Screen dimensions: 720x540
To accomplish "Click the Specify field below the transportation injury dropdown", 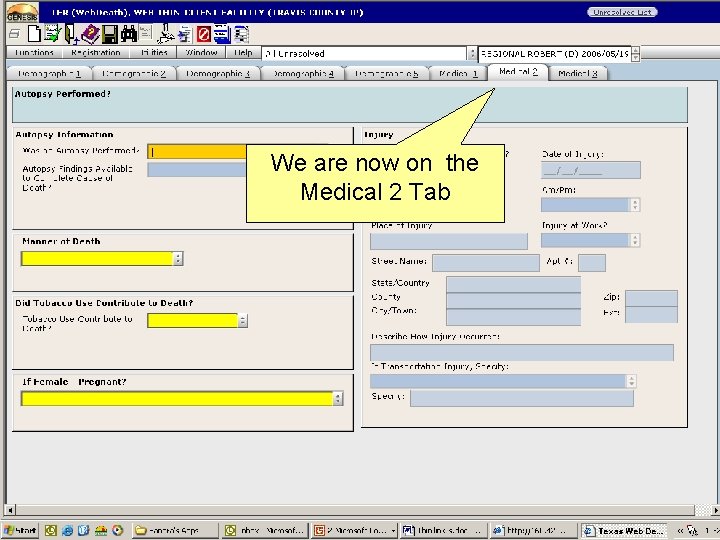I will (x=522, y=398).
